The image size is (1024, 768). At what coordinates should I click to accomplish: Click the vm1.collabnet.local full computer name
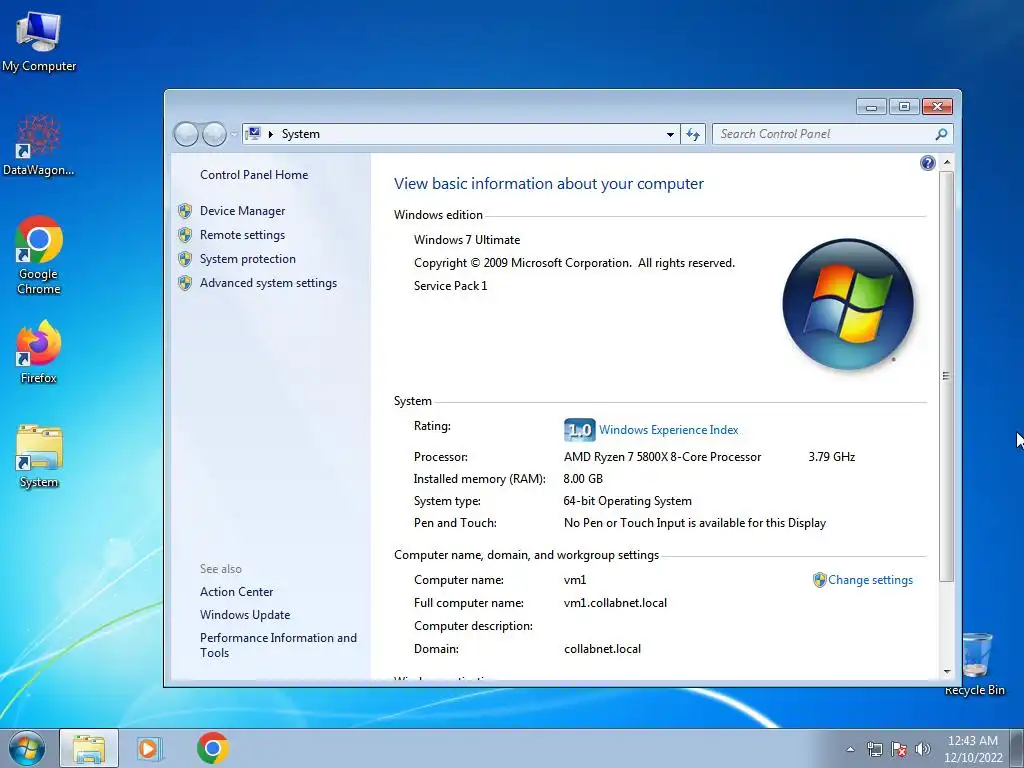(x=615, y=603)
